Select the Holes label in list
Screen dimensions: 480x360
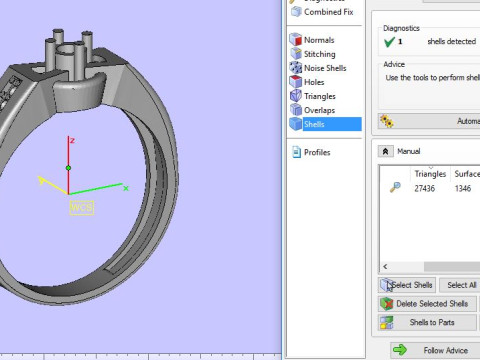coord(314,82)
